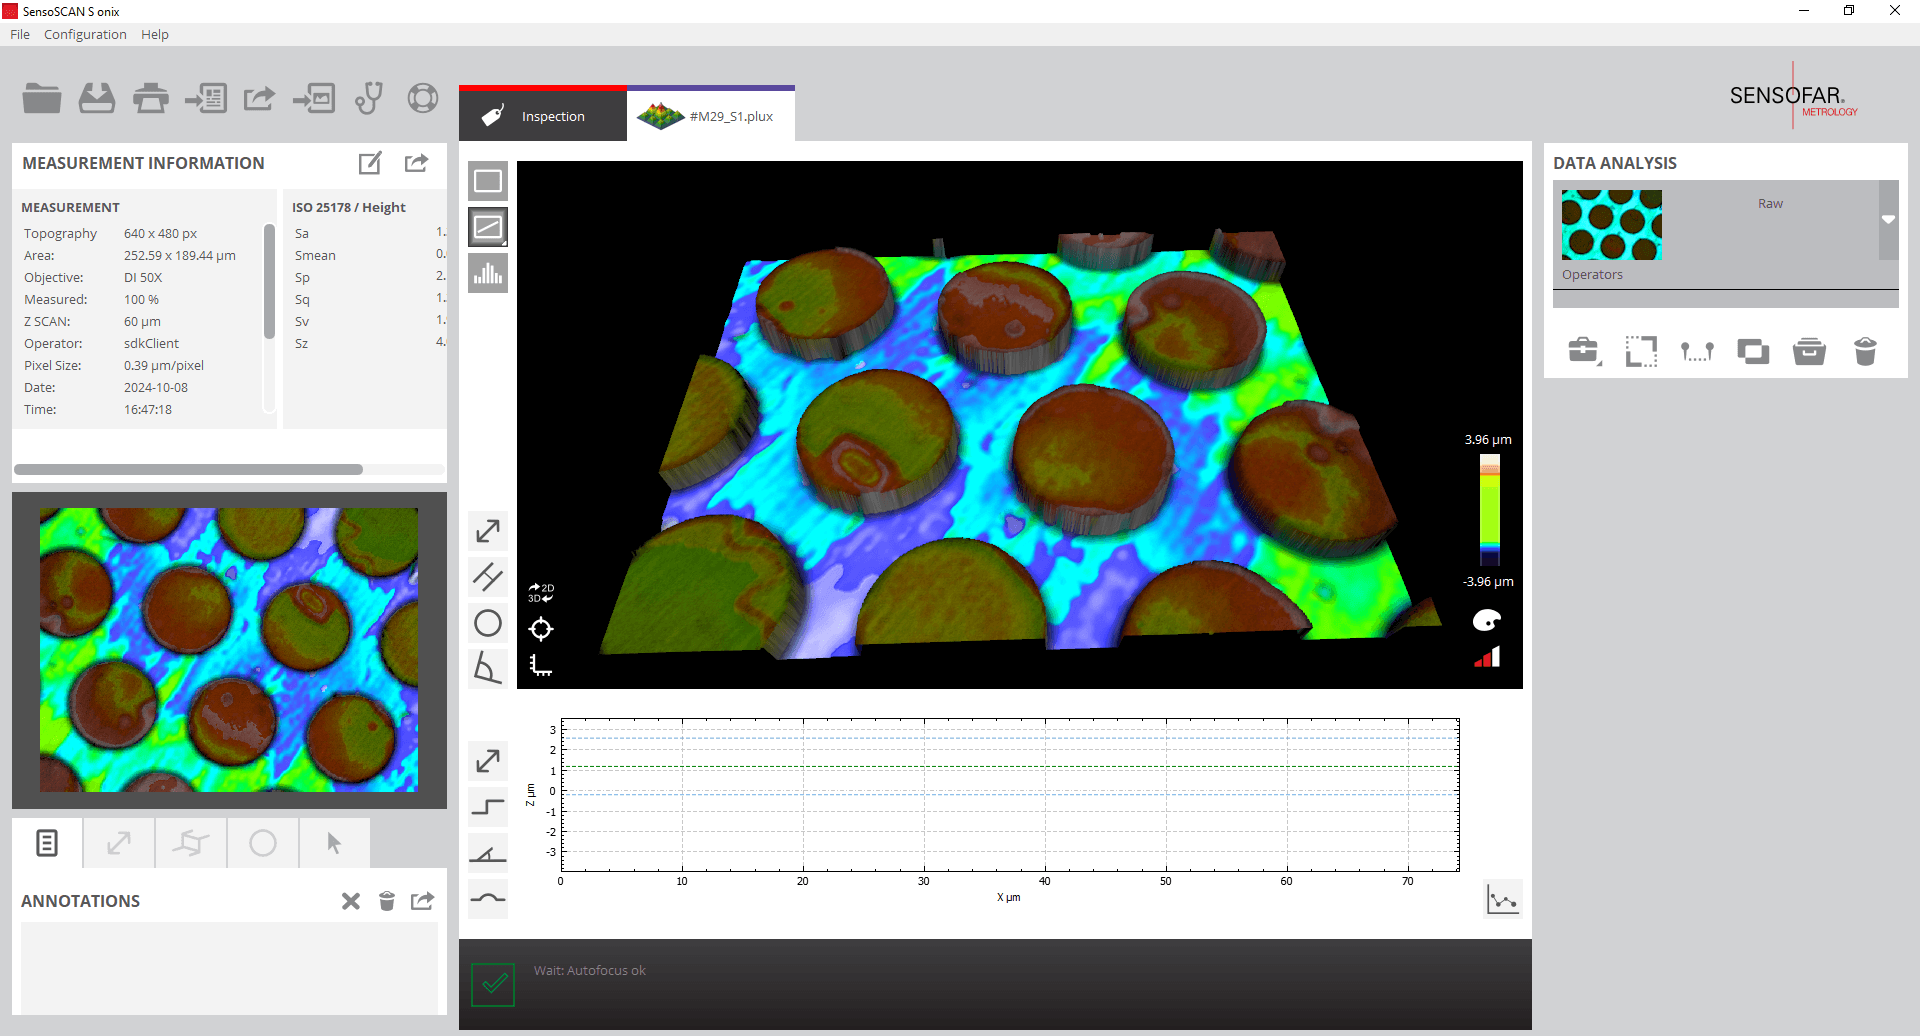Viewport: 1920px width, 1036px height.
Task: Open the plane annotation tab
Action: pos(191,843)
